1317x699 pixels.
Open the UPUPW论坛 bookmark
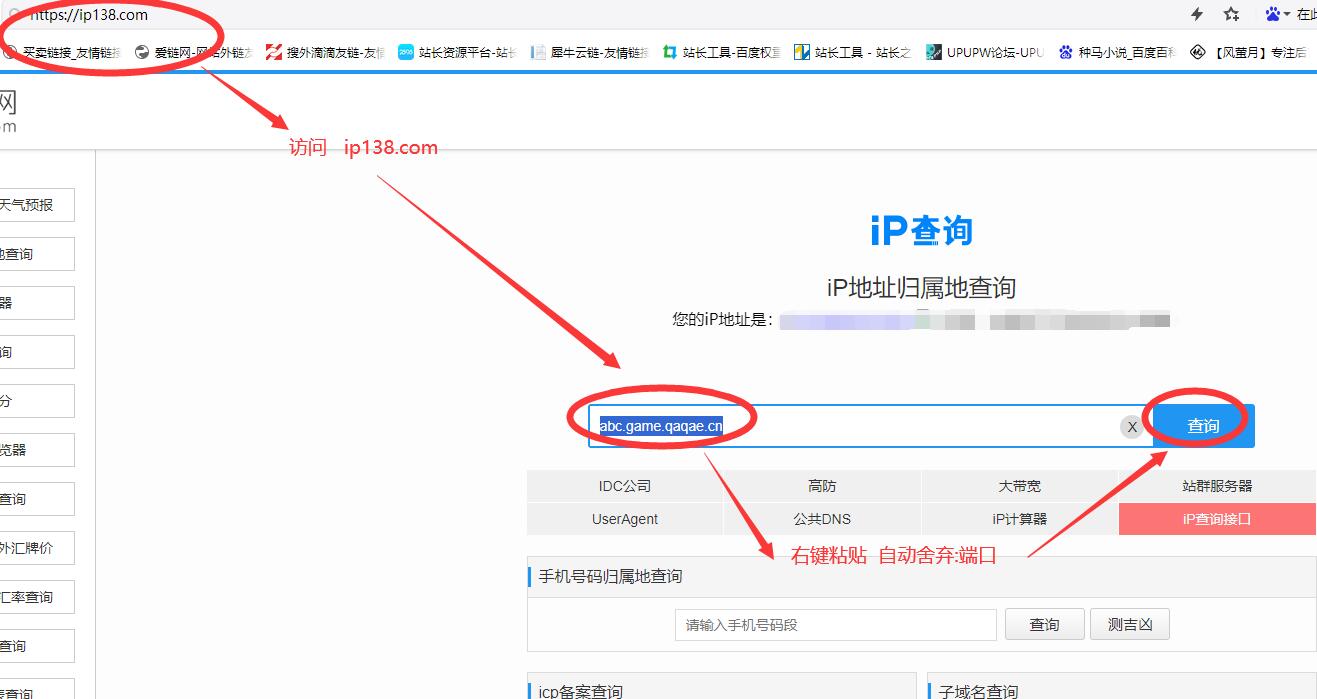click(x=985, y=53)
